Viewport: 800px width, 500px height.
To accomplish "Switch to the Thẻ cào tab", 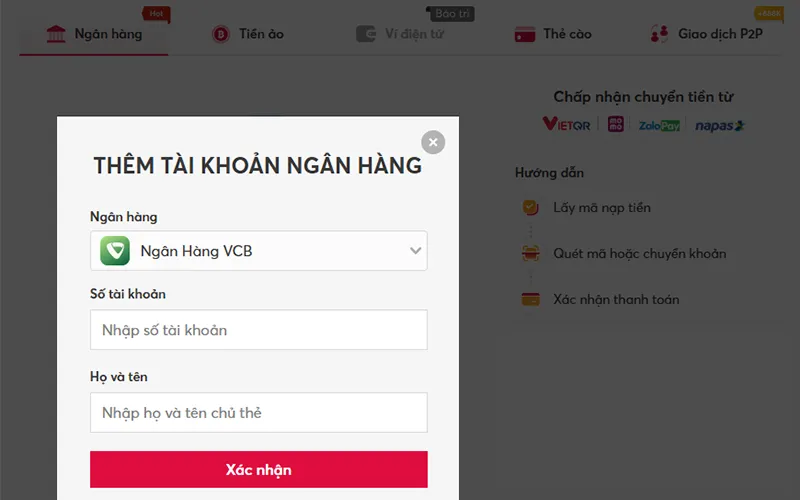I will 553,34.
